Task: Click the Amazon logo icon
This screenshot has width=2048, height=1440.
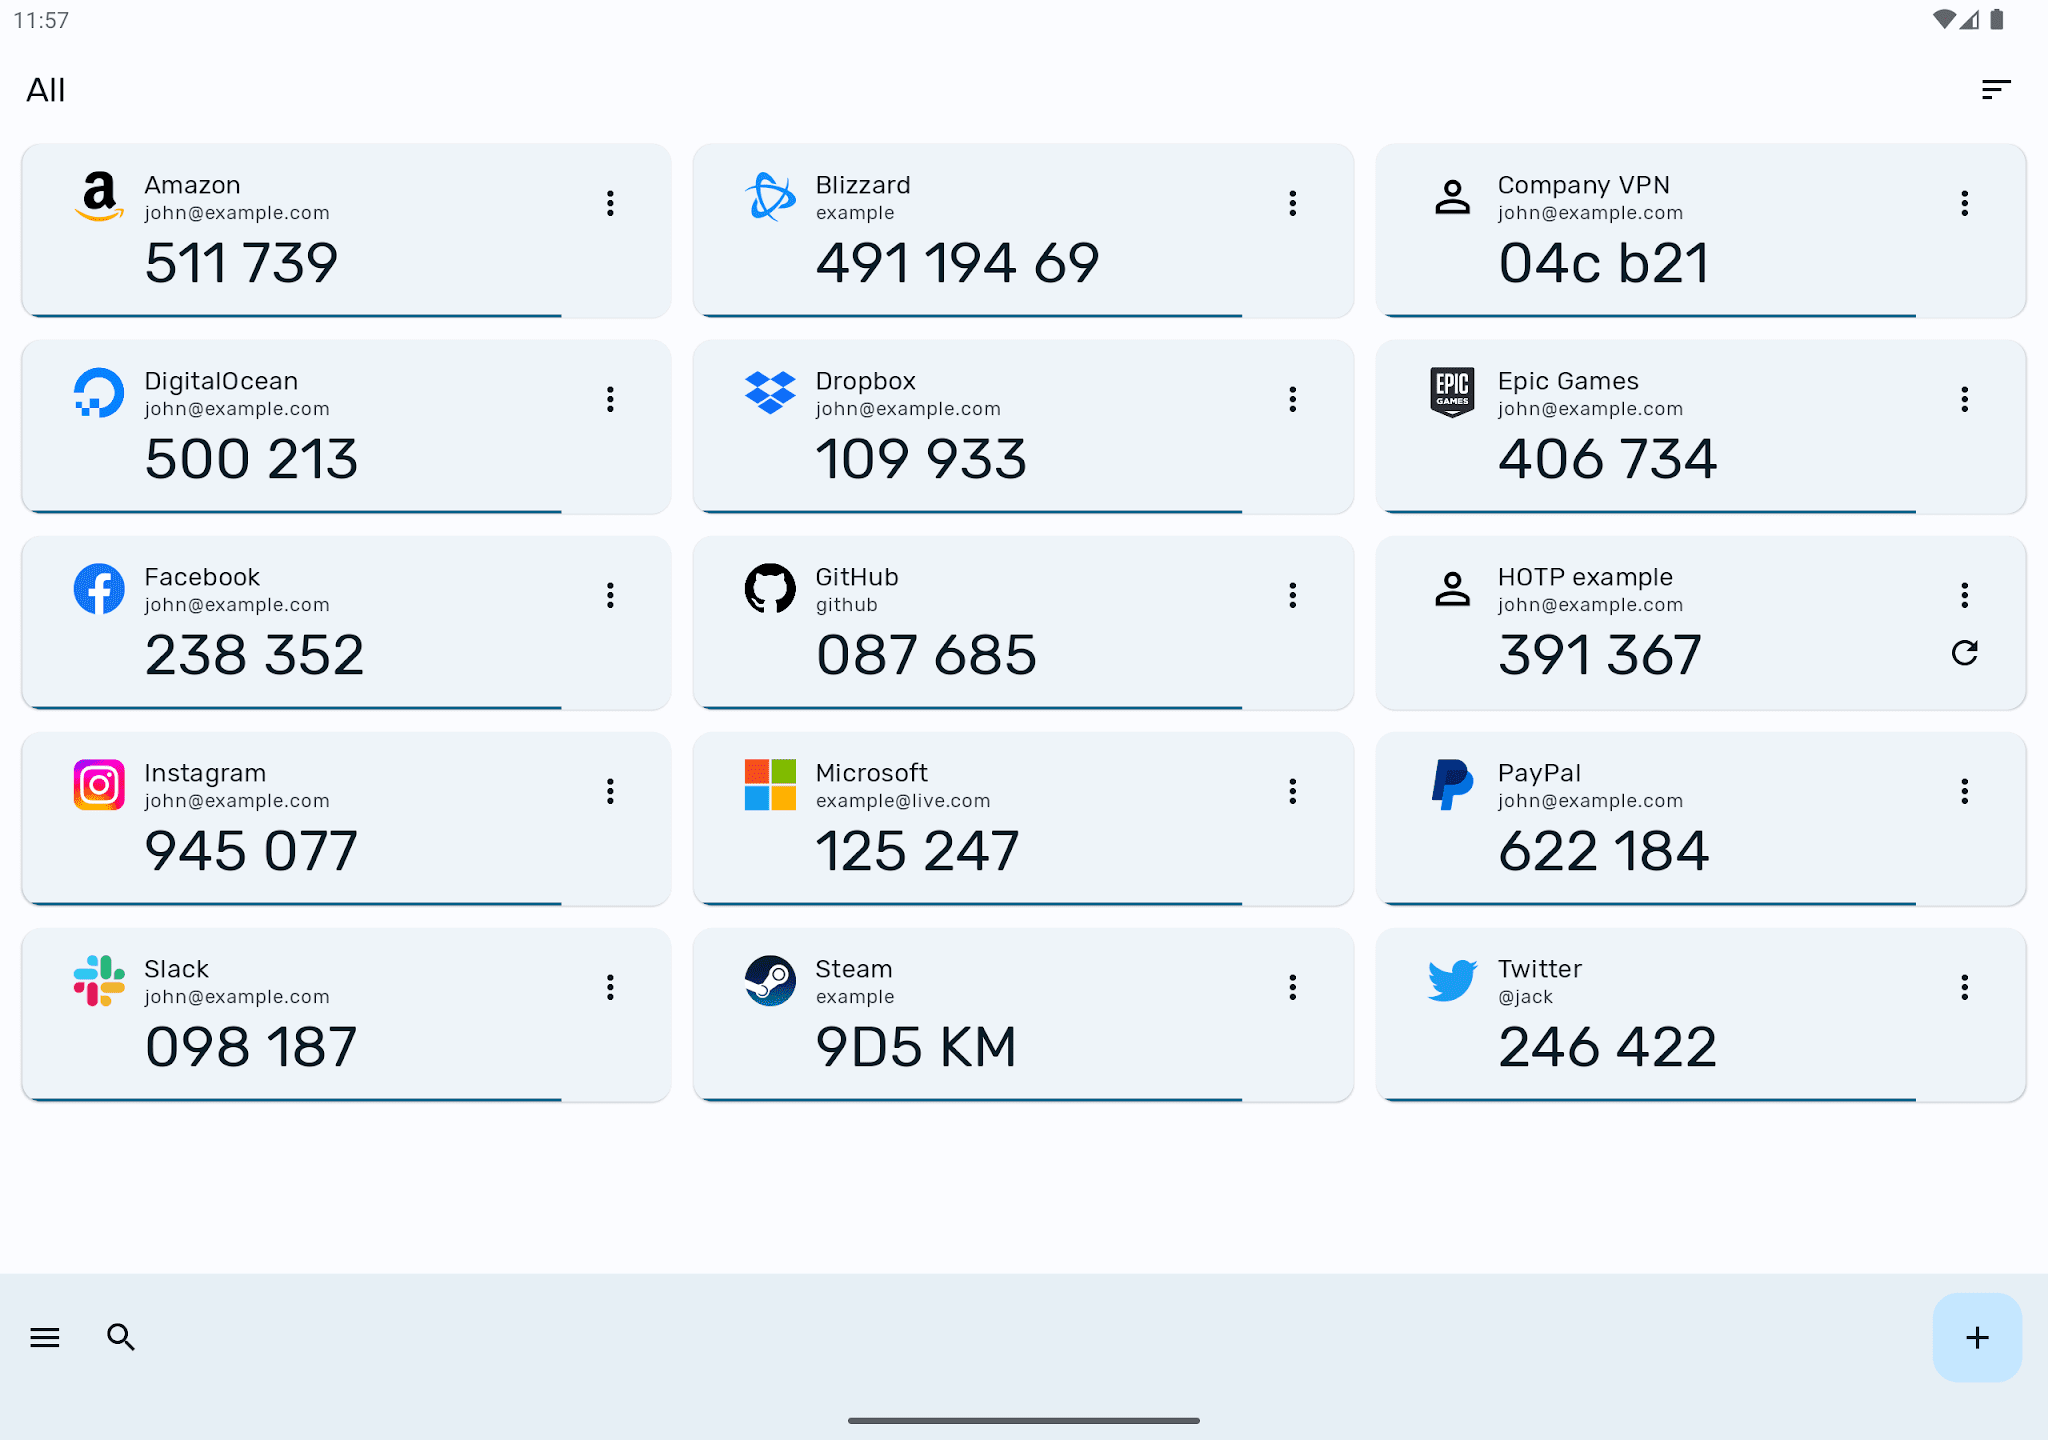Action: (x=99, y=196)
